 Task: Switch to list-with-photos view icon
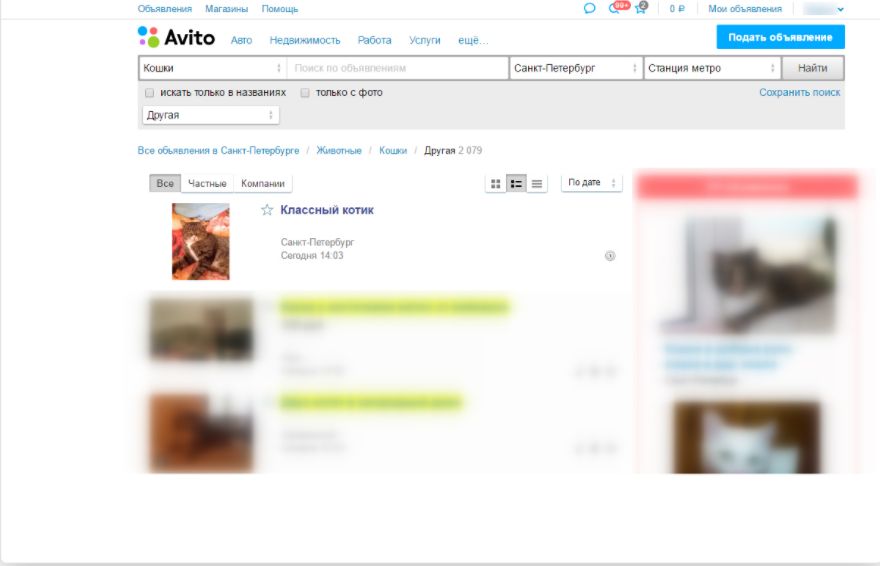(x=516, y=183)
